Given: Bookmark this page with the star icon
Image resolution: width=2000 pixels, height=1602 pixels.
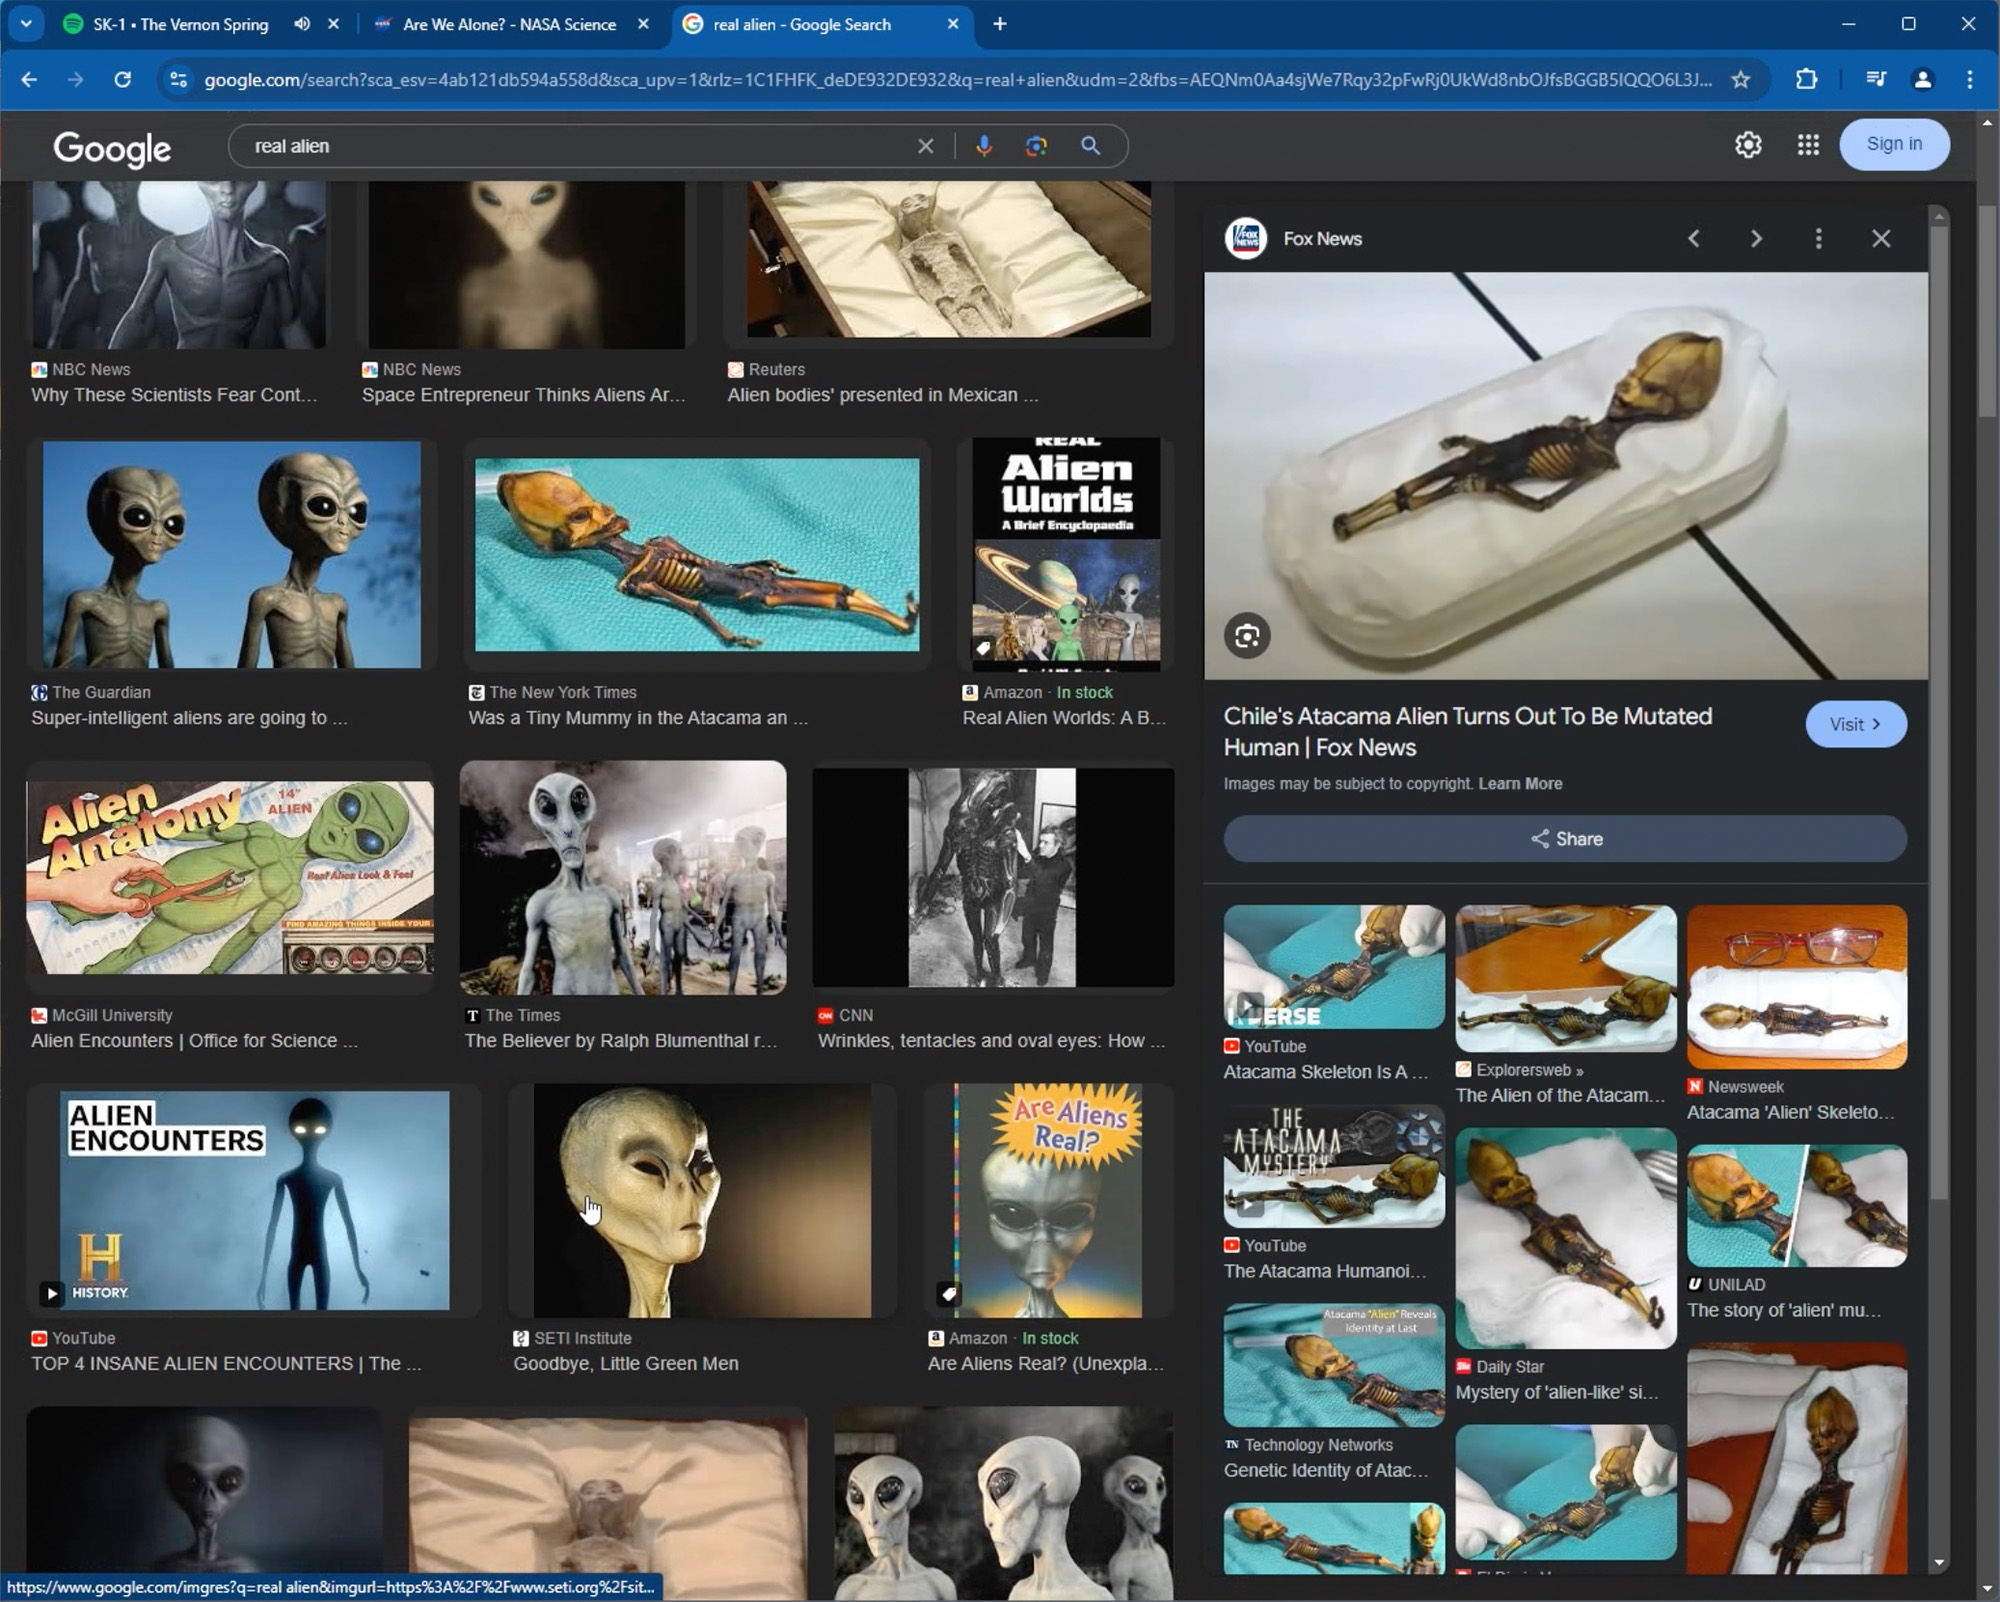Looking at the screenshot, I should pos(1741,80).
